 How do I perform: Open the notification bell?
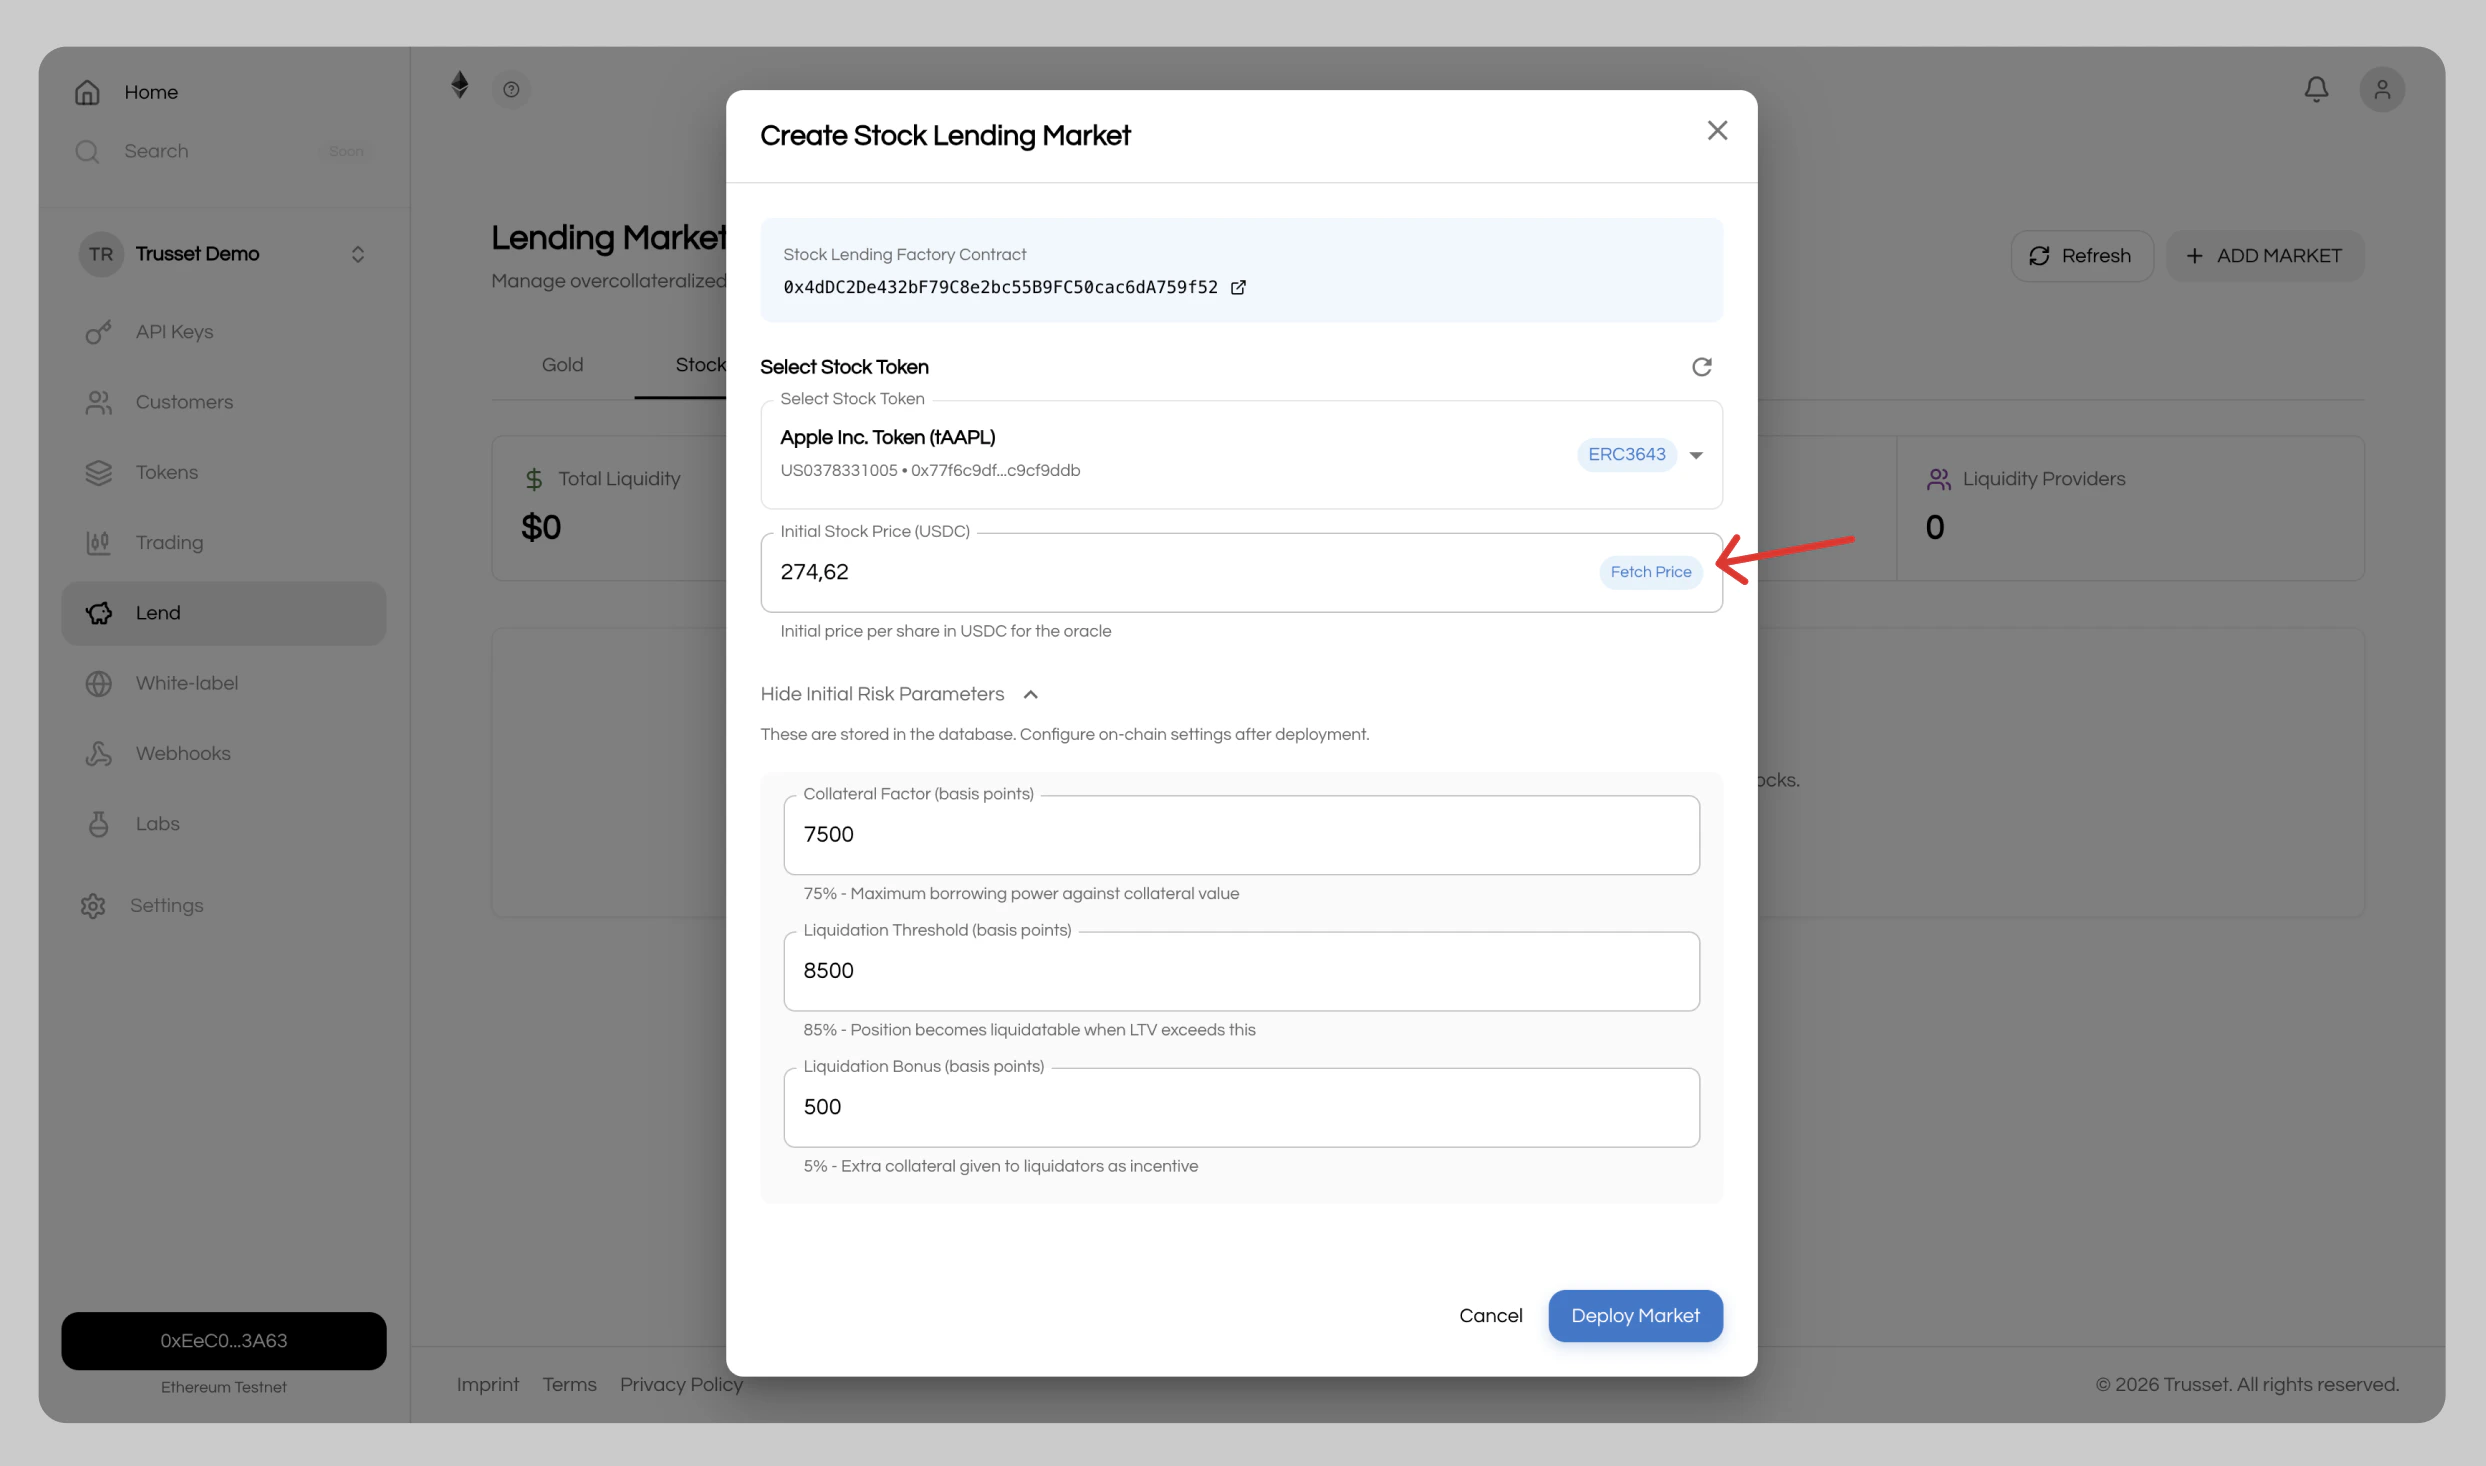pos(2316,88)
